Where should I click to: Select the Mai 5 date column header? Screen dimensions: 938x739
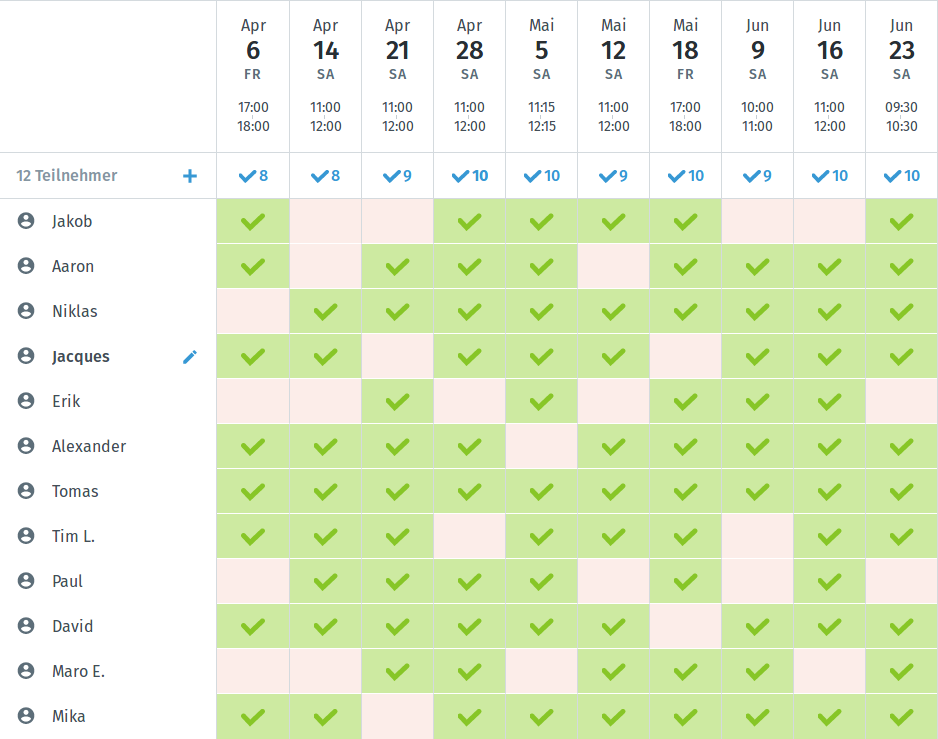click(x=542, y=76)
